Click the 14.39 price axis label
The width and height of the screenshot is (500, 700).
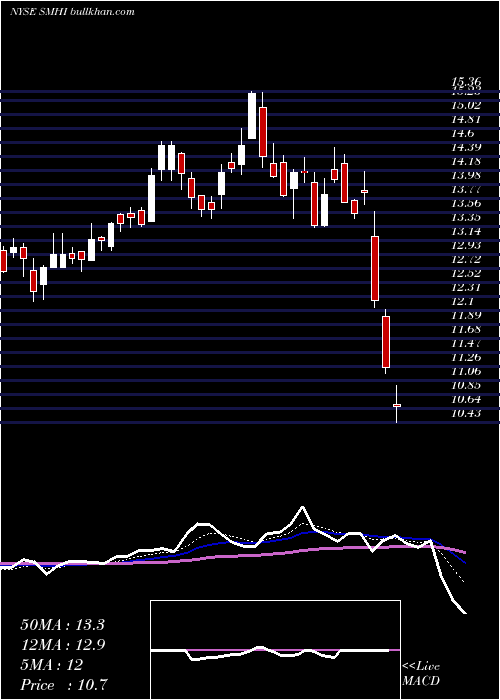pyautogui.click(x=466, y=147)
